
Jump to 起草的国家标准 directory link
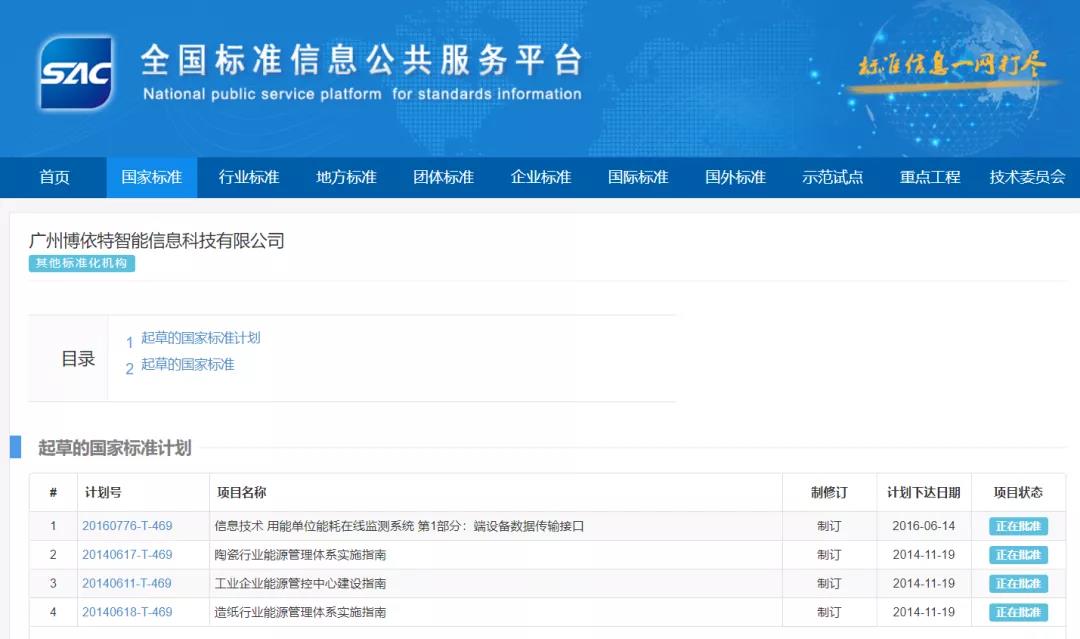pyautogui.click(x=187, y=365)
